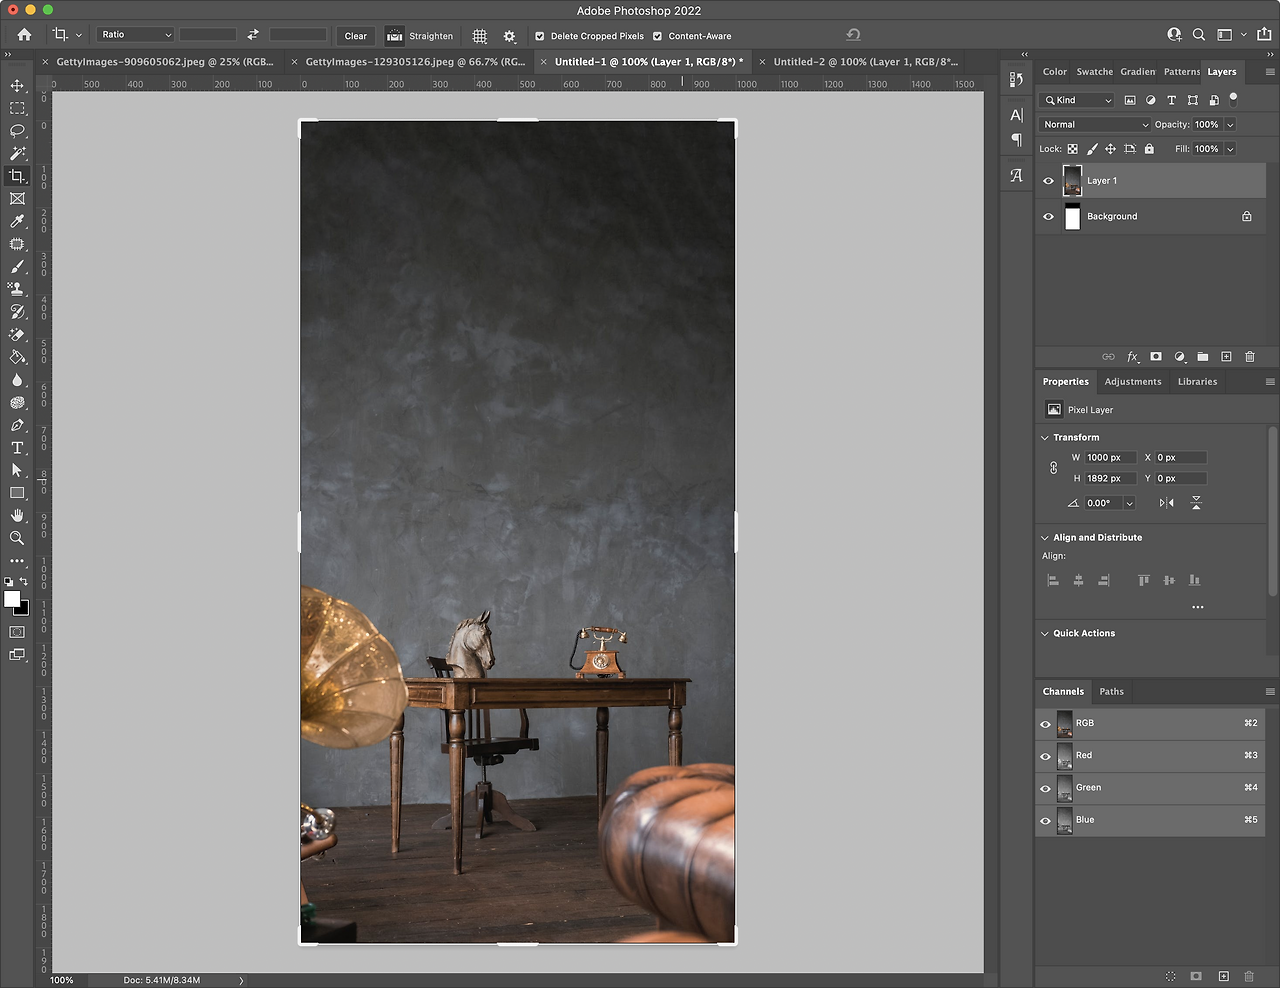This screenshot has height=988, width=1280.
Task: Click the foreground color swatch
Action: (x=12, y=598)
